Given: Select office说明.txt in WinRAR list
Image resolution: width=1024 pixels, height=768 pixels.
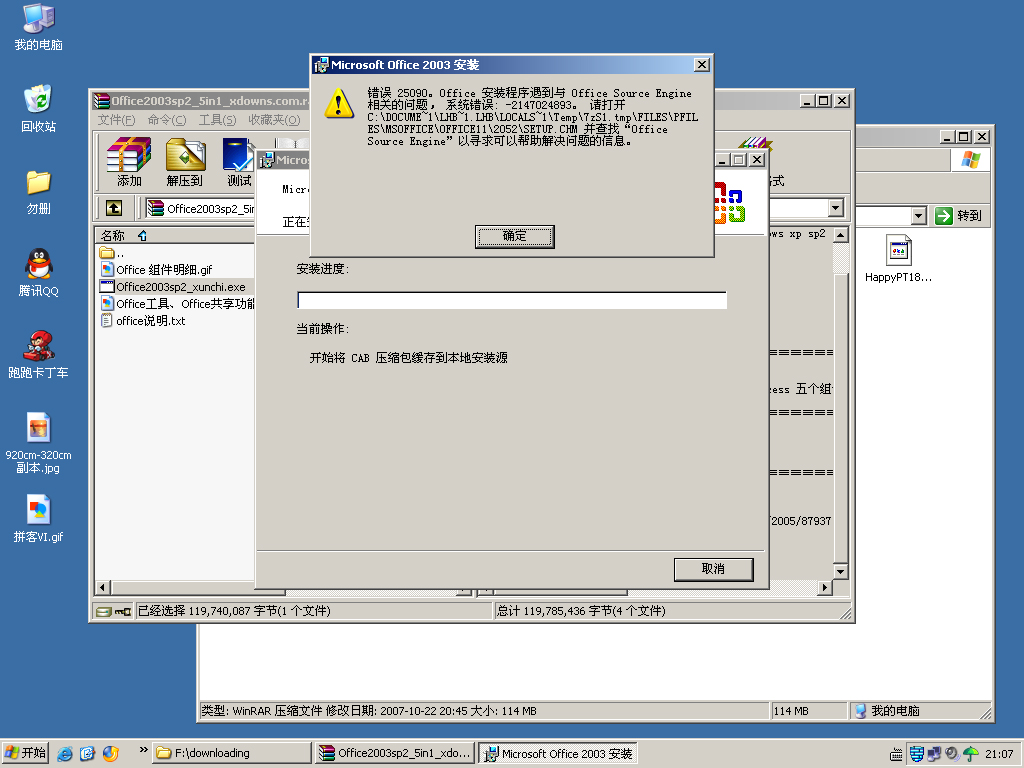Looking at the screenshot, I should (143, 321).
